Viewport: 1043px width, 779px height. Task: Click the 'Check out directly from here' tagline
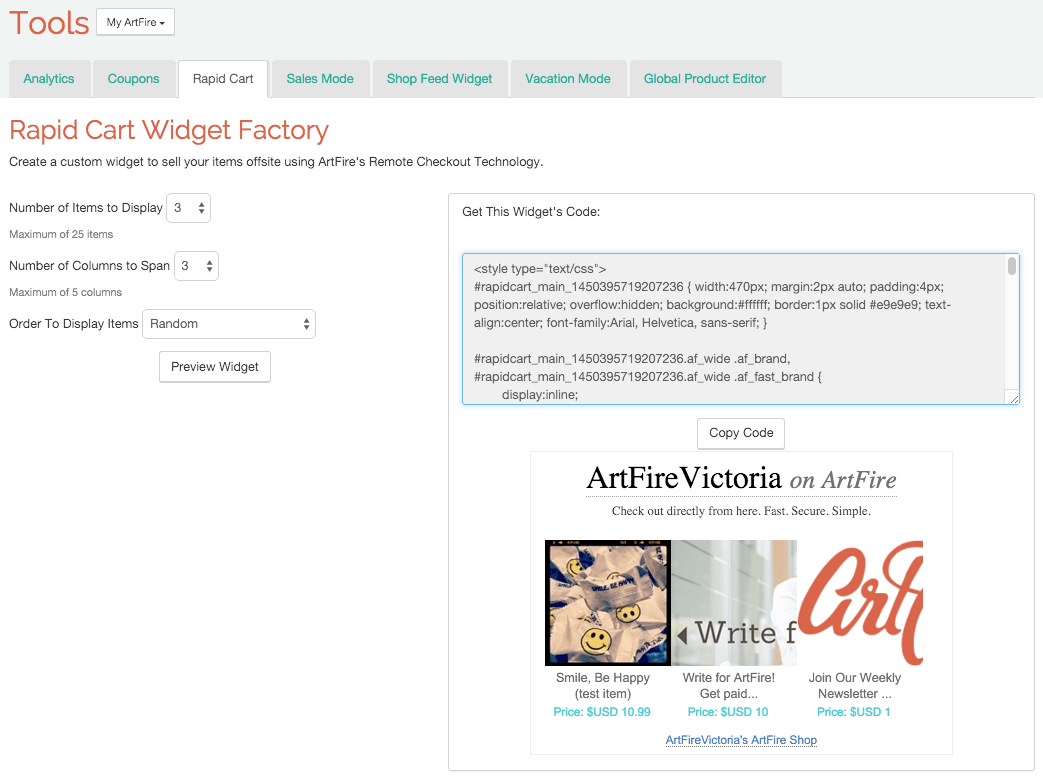coord(741,511)
